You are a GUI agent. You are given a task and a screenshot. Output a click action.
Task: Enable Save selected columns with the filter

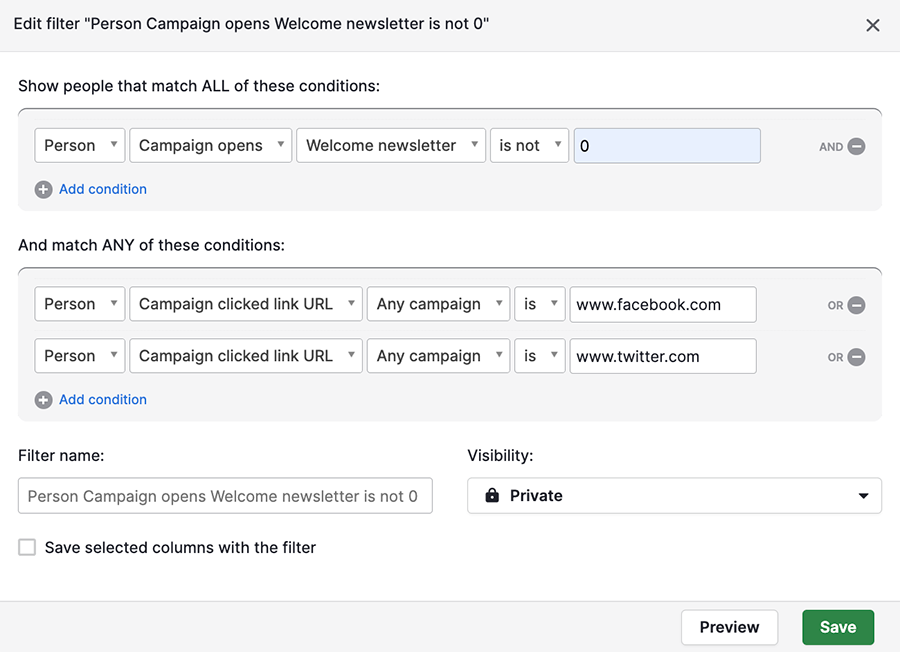pos(27,547)
